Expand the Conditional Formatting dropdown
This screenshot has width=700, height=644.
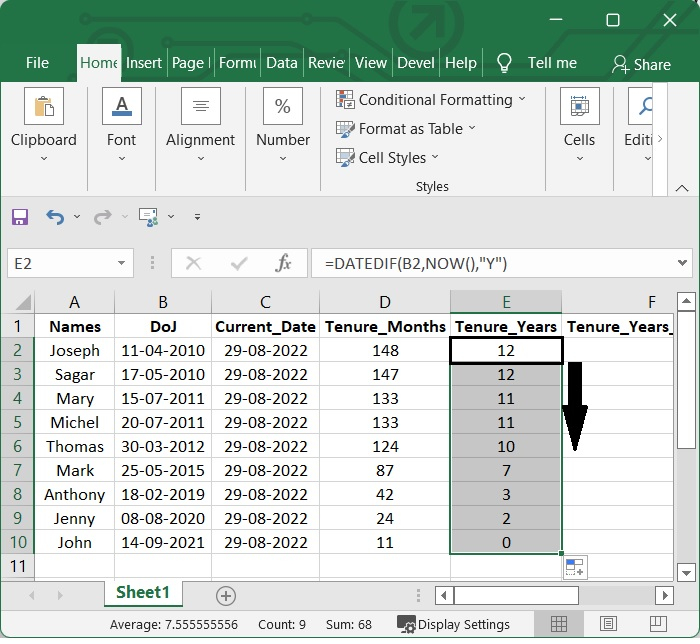click(523, 100)
